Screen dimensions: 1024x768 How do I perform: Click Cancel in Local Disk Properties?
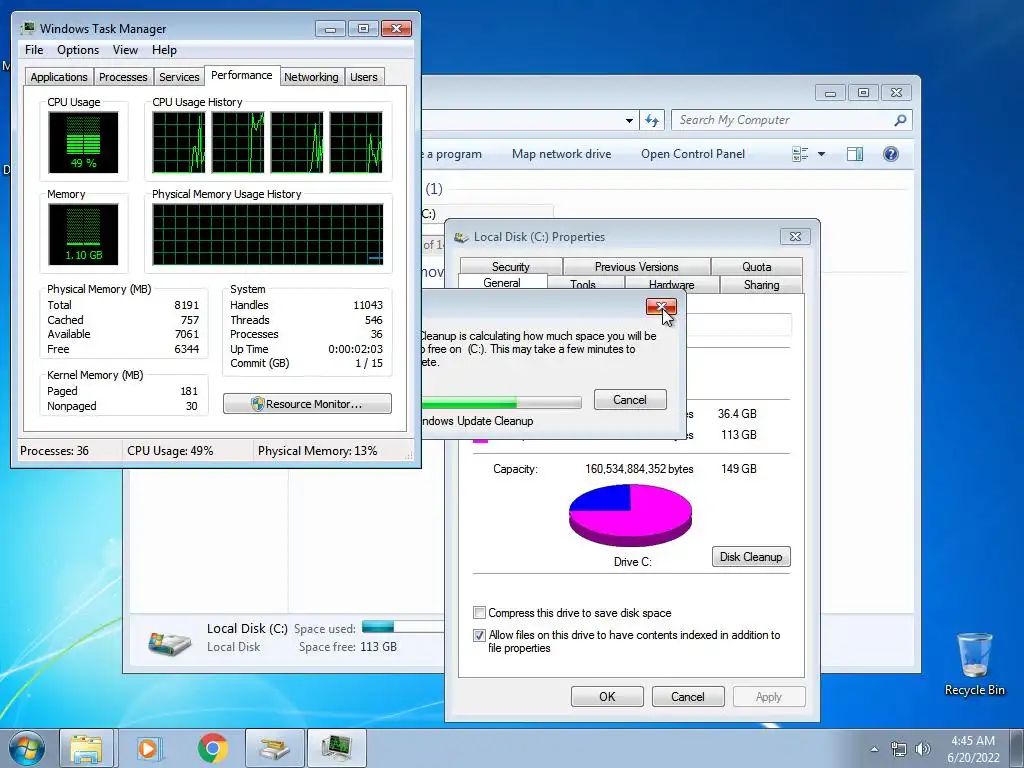pos(688,697)
